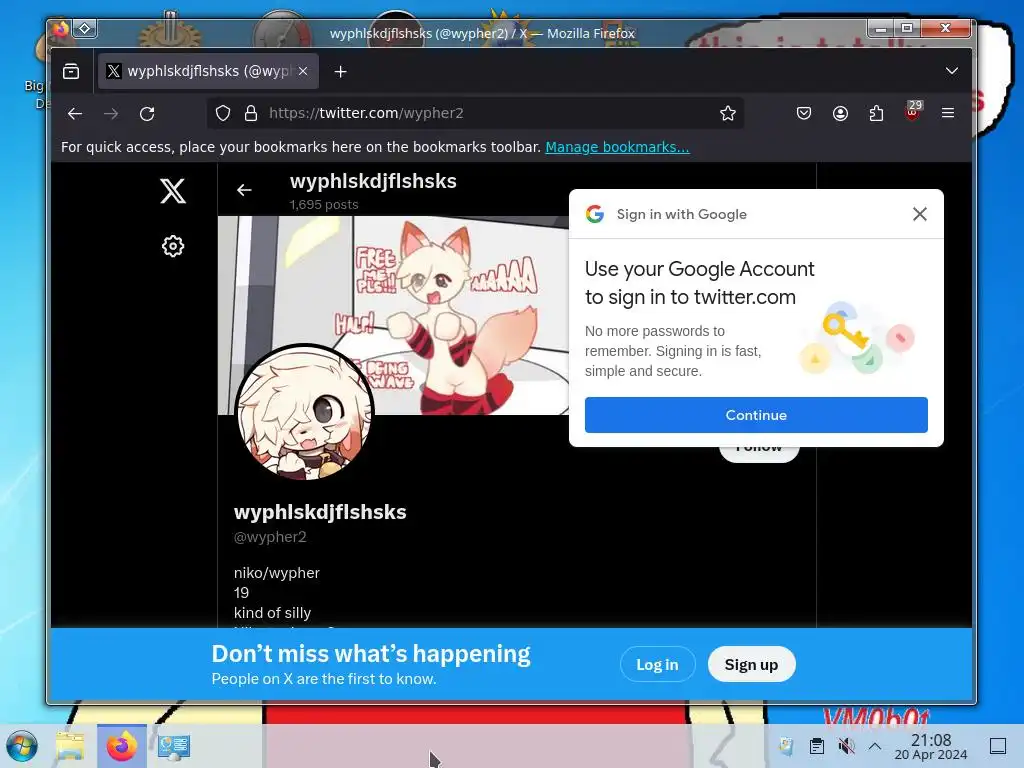Open the settings gear in X sidebar
The height and width of the screenshot is (768, 1024).
[173, 246]
